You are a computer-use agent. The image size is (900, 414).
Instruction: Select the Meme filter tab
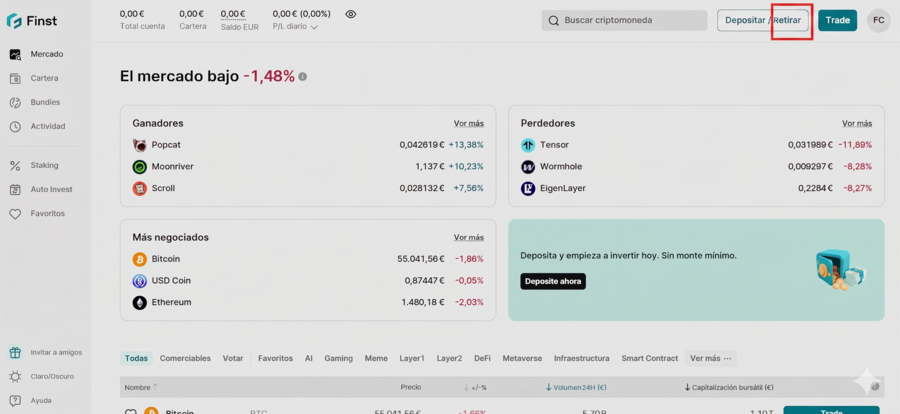click(x=377, y=358)
